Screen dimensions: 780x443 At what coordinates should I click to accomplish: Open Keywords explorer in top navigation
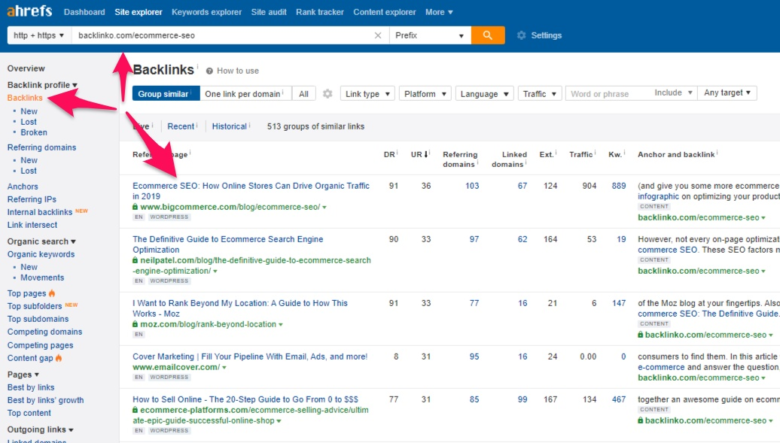(206, 12)
